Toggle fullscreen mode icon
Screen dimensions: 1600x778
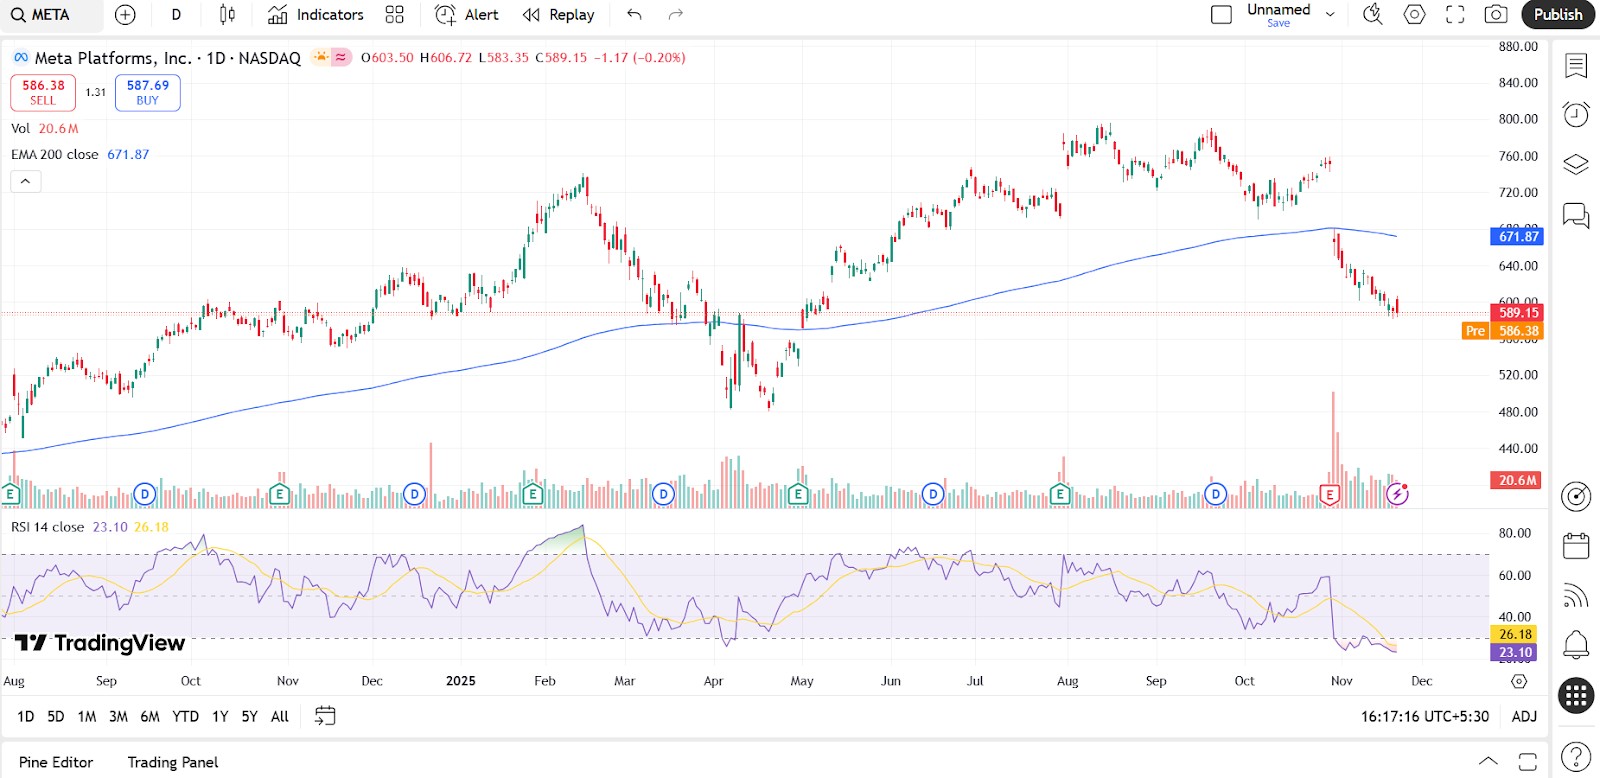pos(1455,14)
